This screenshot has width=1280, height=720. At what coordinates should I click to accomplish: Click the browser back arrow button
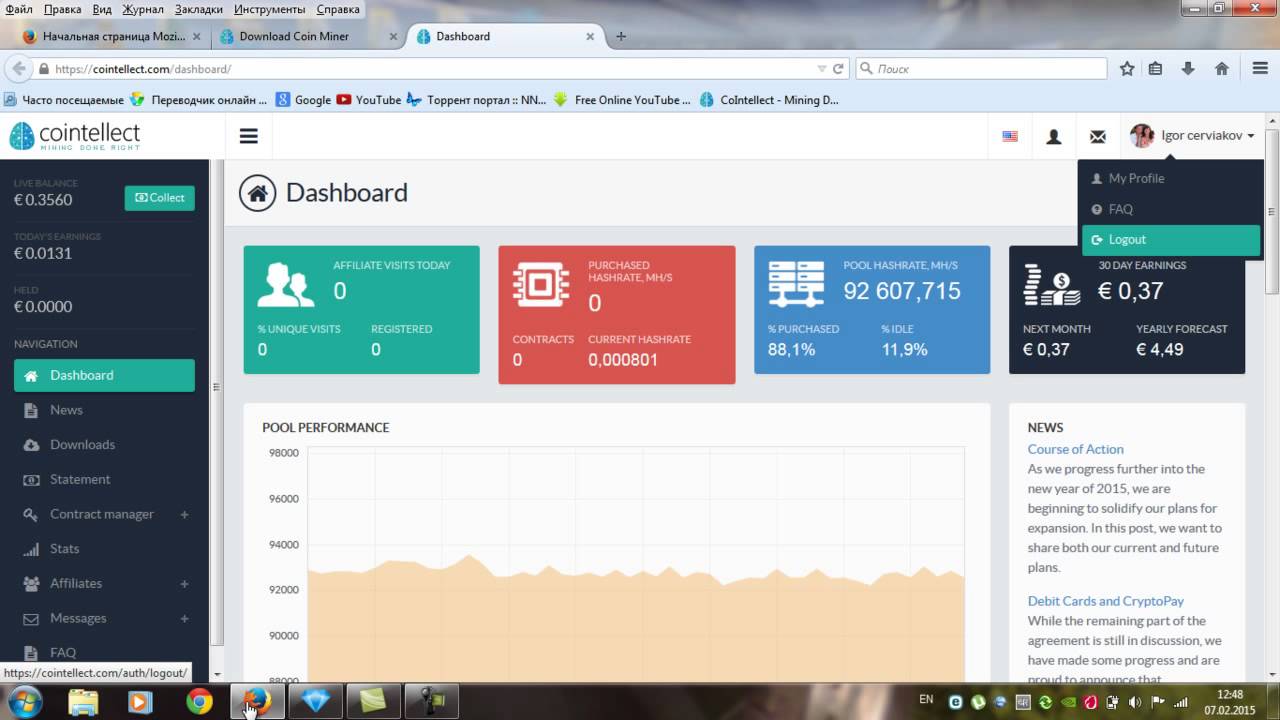click(x=19, y=69)
